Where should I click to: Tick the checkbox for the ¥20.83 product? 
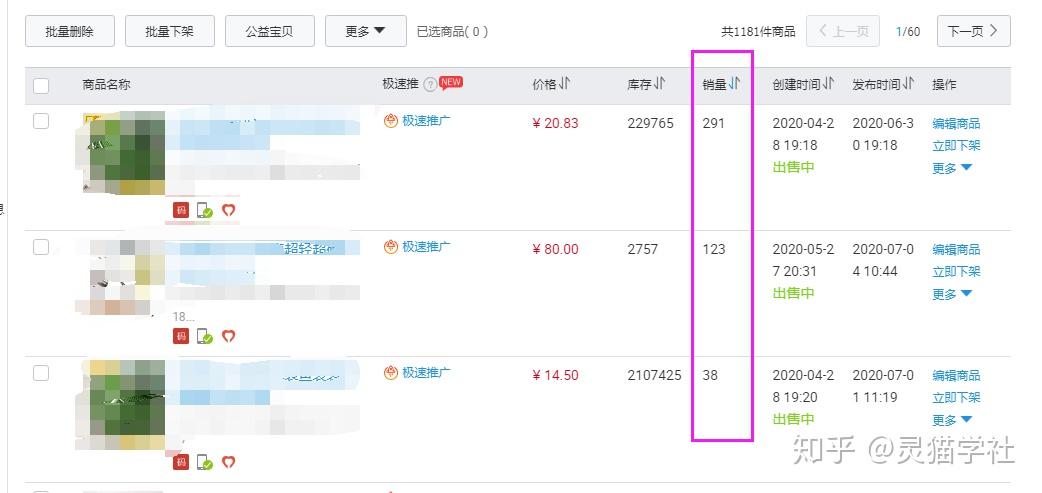41,121
